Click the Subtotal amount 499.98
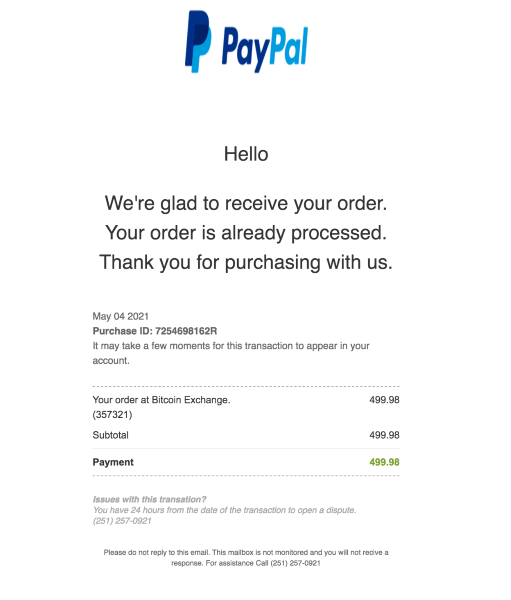511x600 pixels. (384, 435)
